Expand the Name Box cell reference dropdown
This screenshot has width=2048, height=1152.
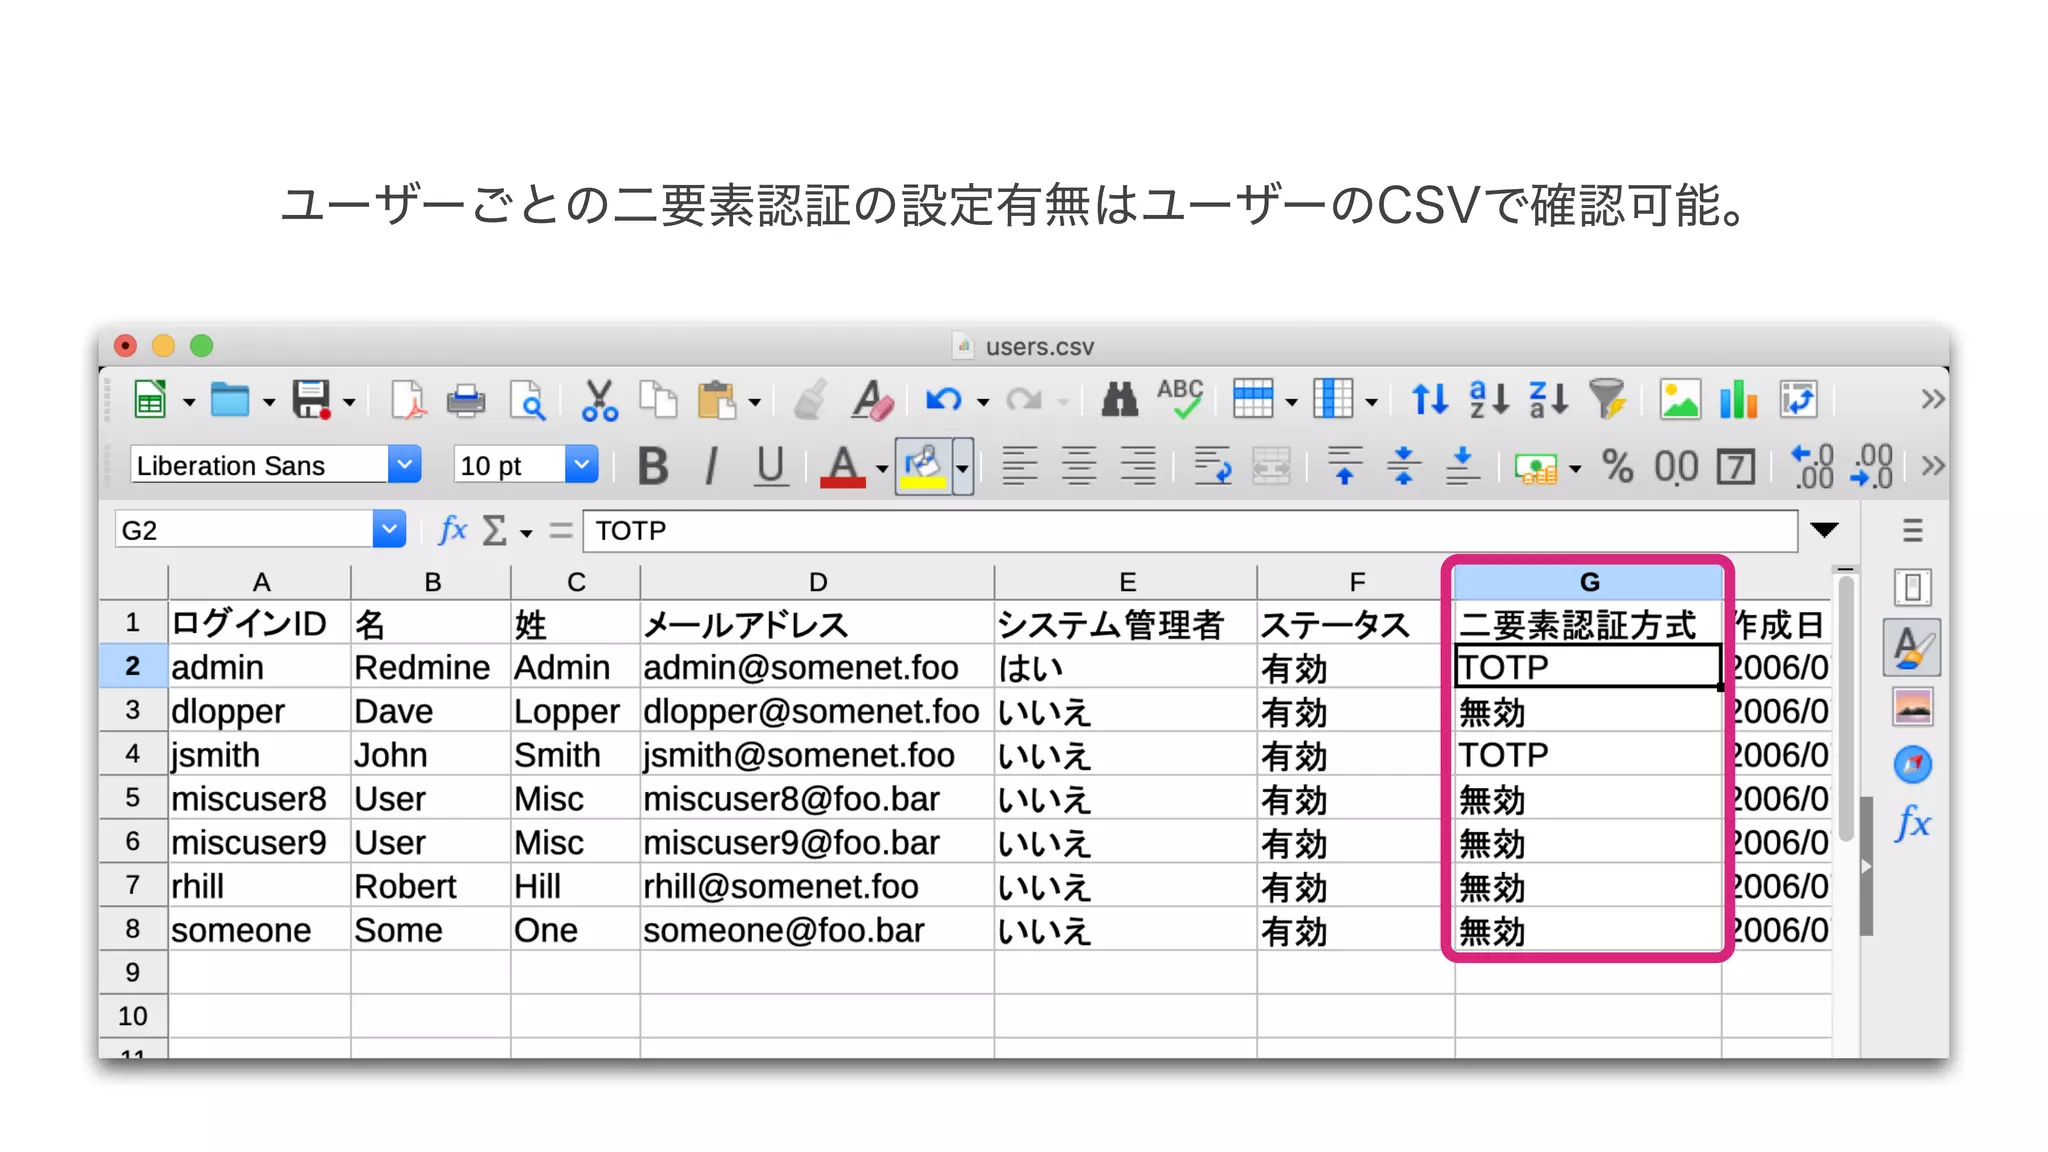point(388,529)
